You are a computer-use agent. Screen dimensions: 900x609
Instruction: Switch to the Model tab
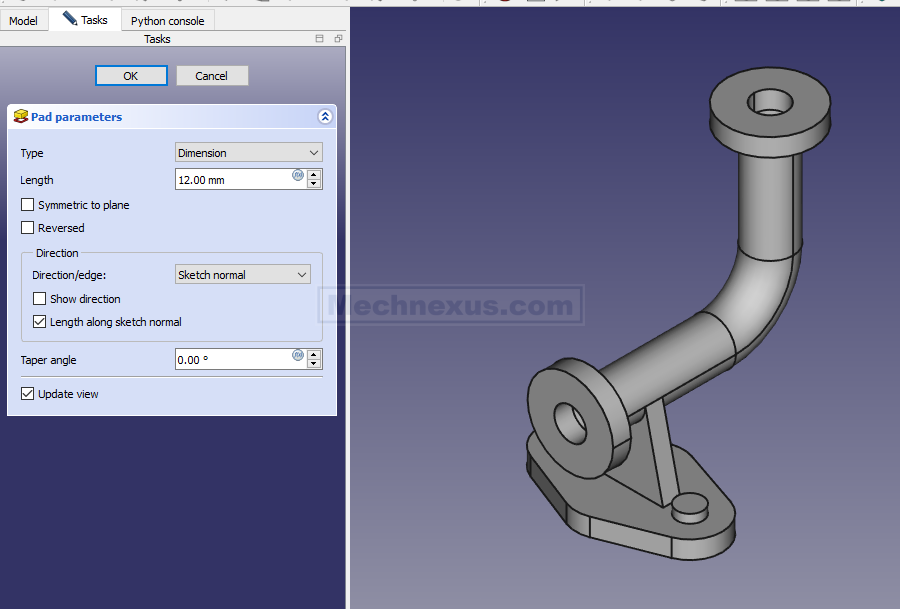[24, 21]
